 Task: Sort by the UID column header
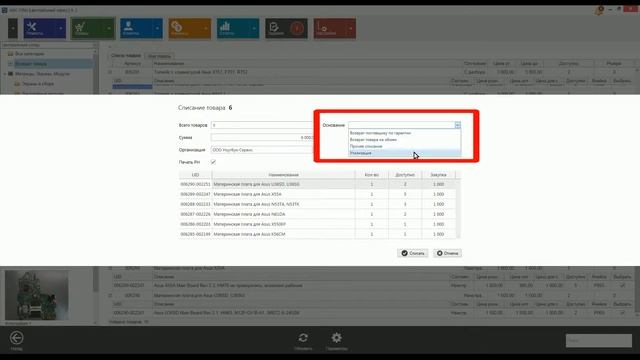coord(195,175)
